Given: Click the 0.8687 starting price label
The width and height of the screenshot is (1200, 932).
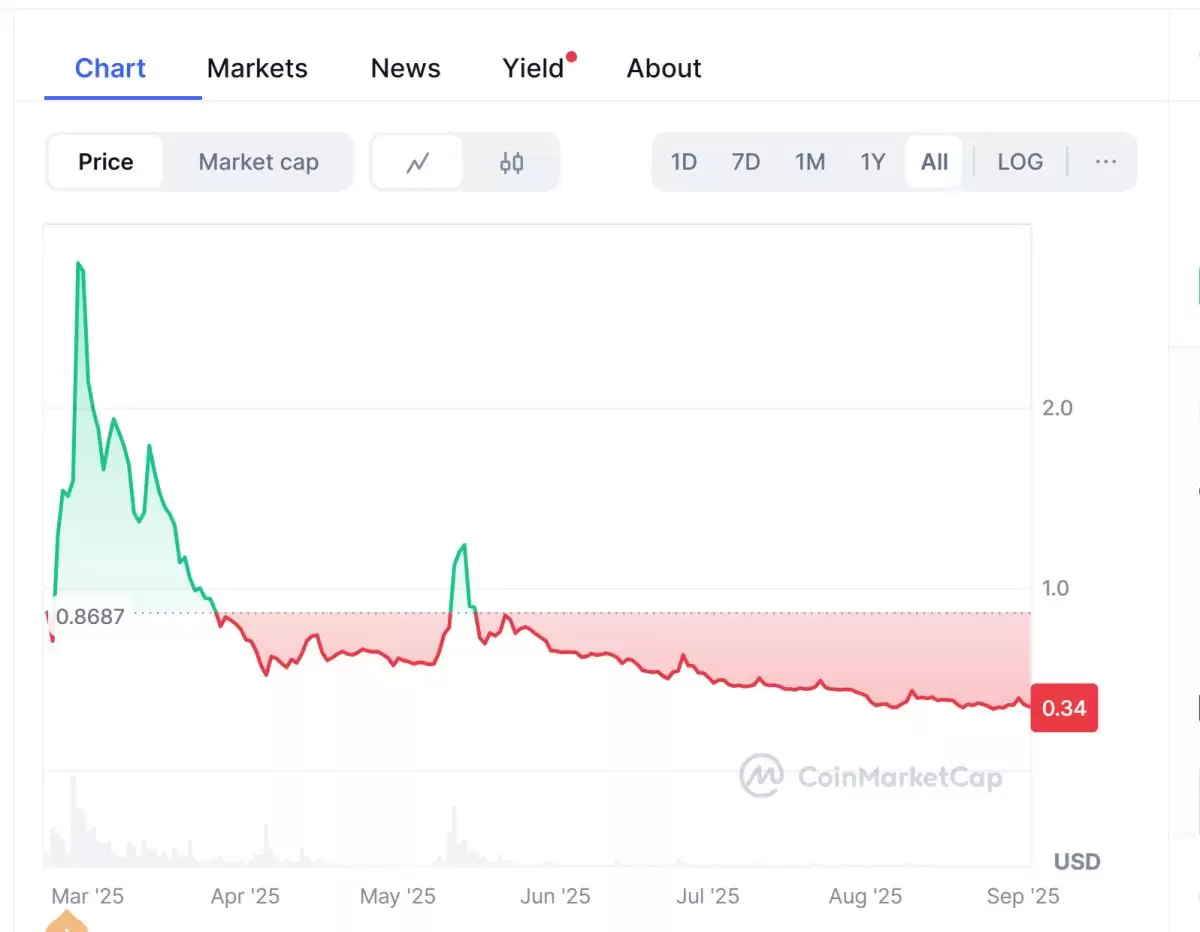Looking at the screenshot, I should 90,616.
